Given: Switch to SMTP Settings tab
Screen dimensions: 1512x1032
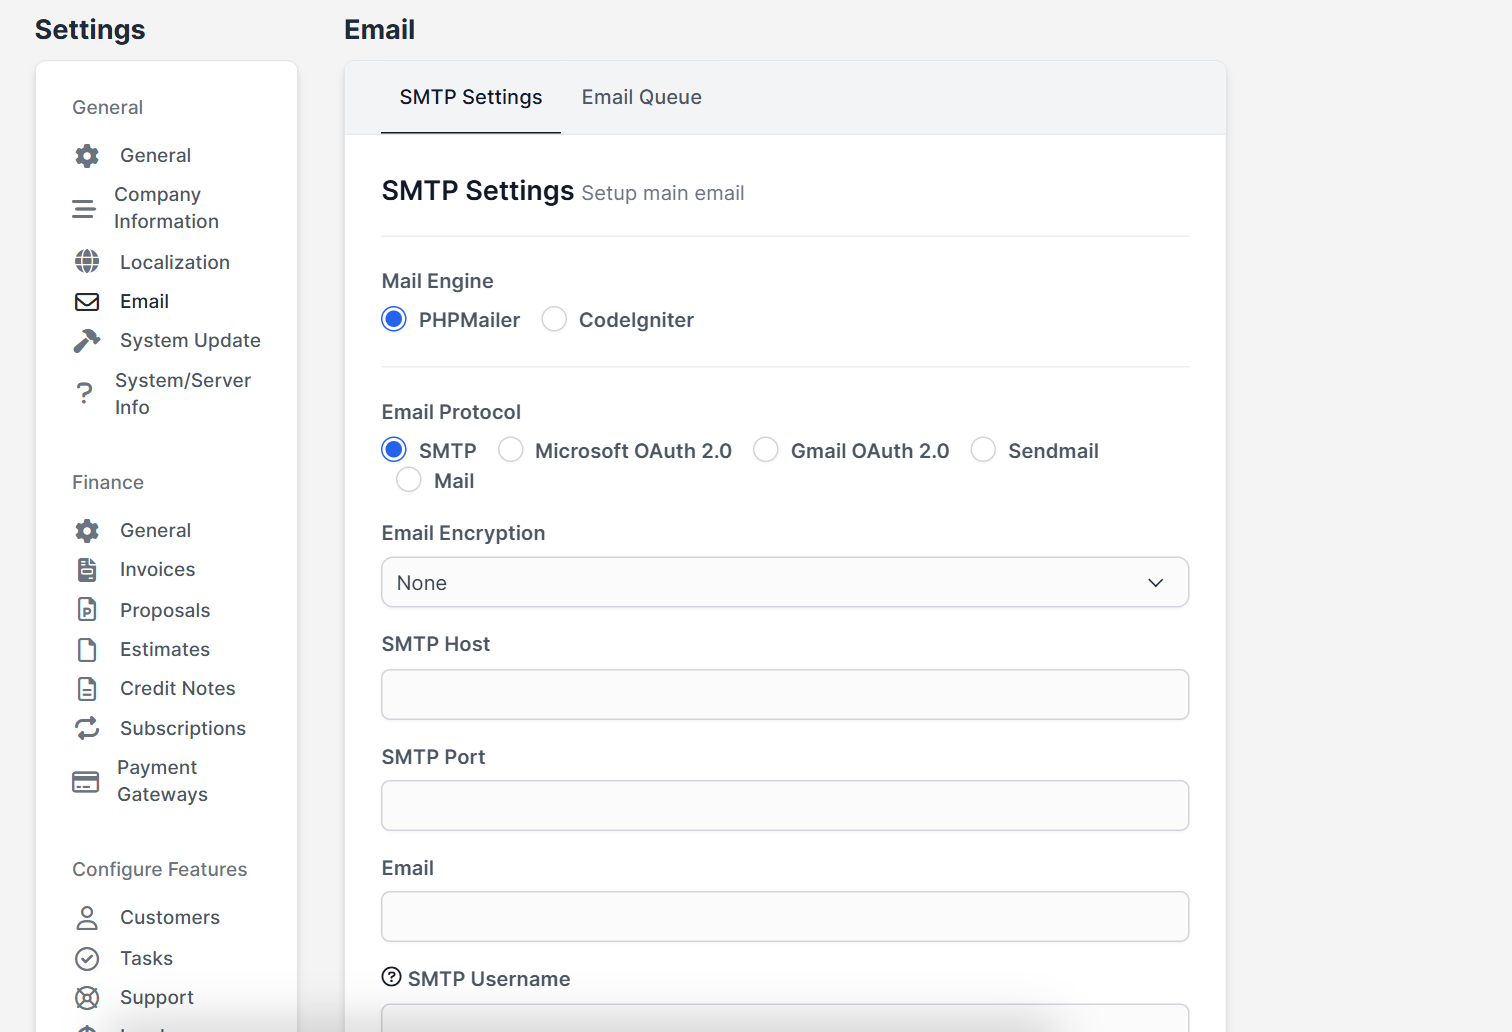Looking at the screenshot, I should (x=471, y=97).
